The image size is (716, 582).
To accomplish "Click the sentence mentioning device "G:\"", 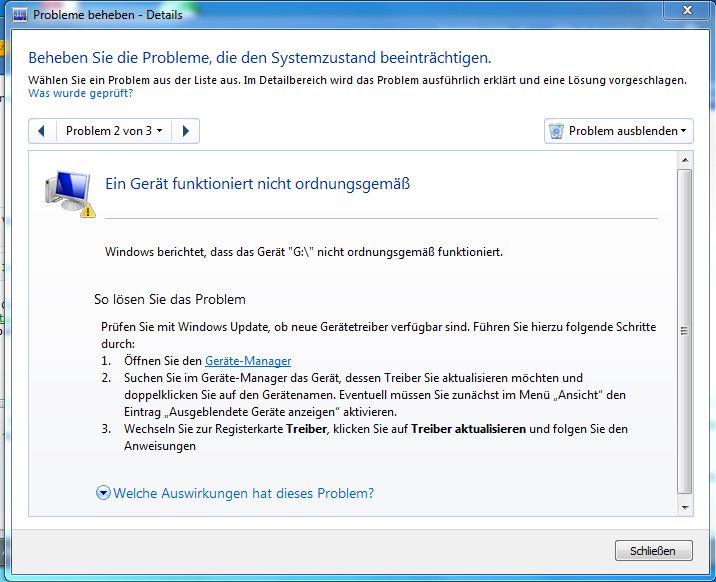I will pos(304,252).
